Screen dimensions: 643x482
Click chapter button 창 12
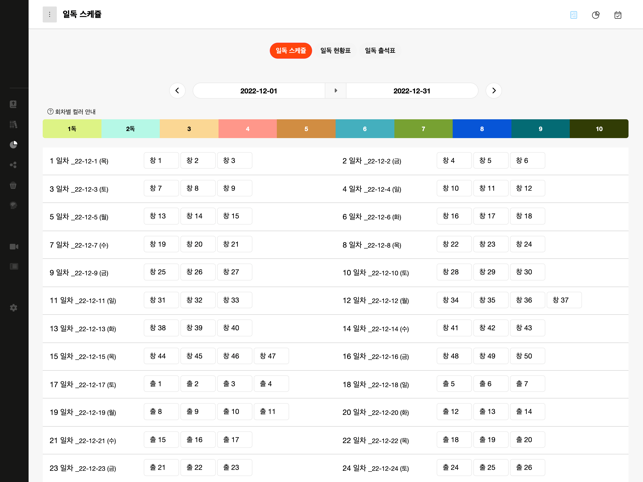tap(527, 188)
